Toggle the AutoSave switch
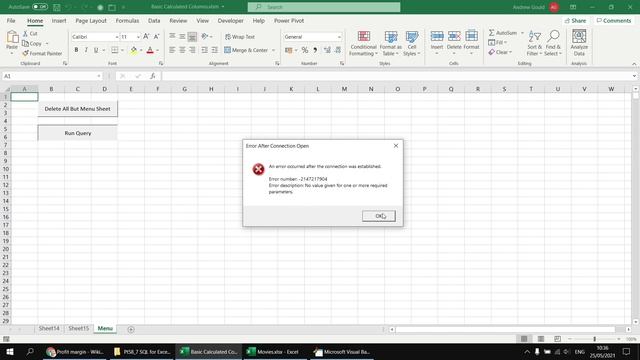The image size is (640, 360). [x=40, y=7]
